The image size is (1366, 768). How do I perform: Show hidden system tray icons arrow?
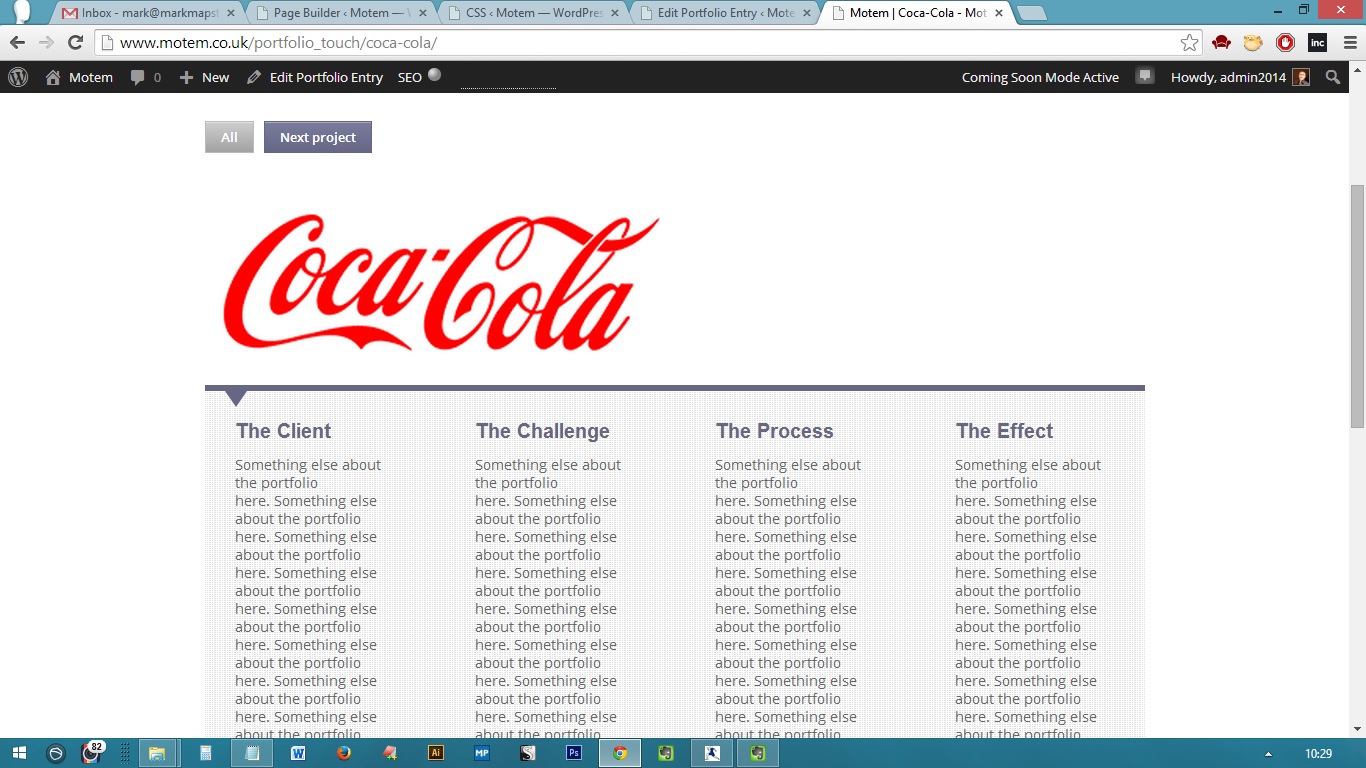click(1268, 754)
